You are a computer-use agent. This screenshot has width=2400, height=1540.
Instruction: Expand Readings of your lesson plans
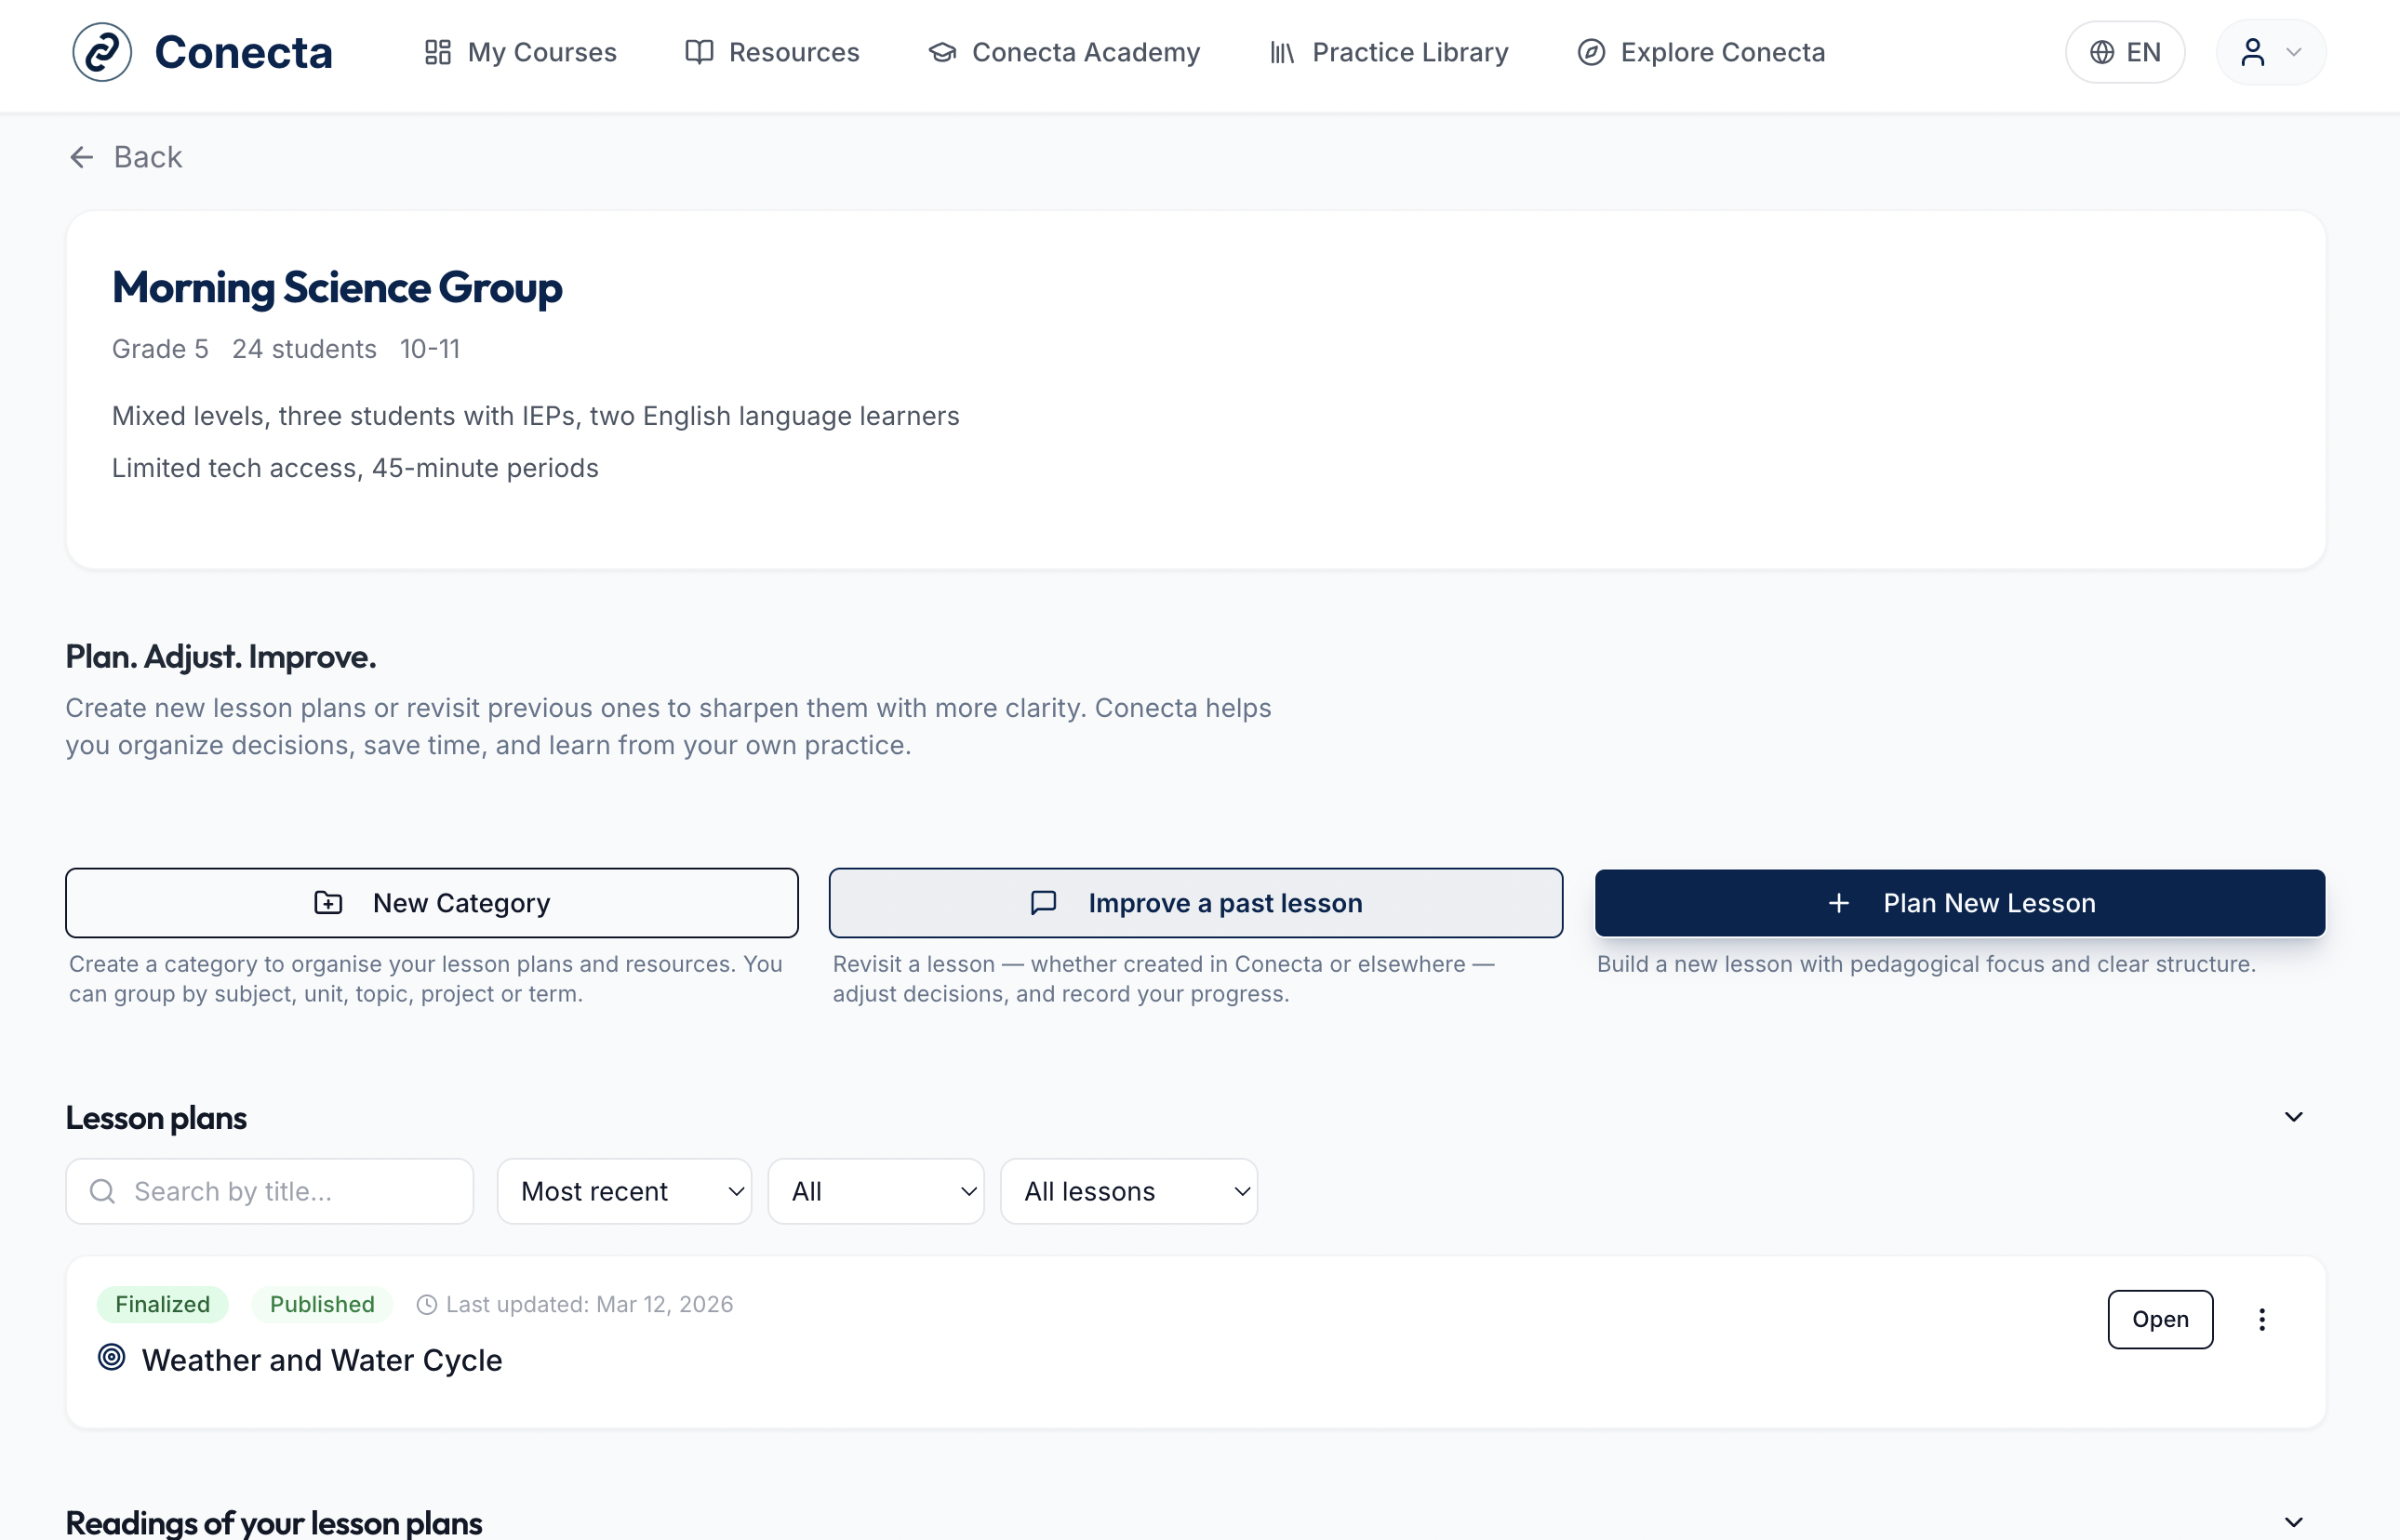2294,1522
